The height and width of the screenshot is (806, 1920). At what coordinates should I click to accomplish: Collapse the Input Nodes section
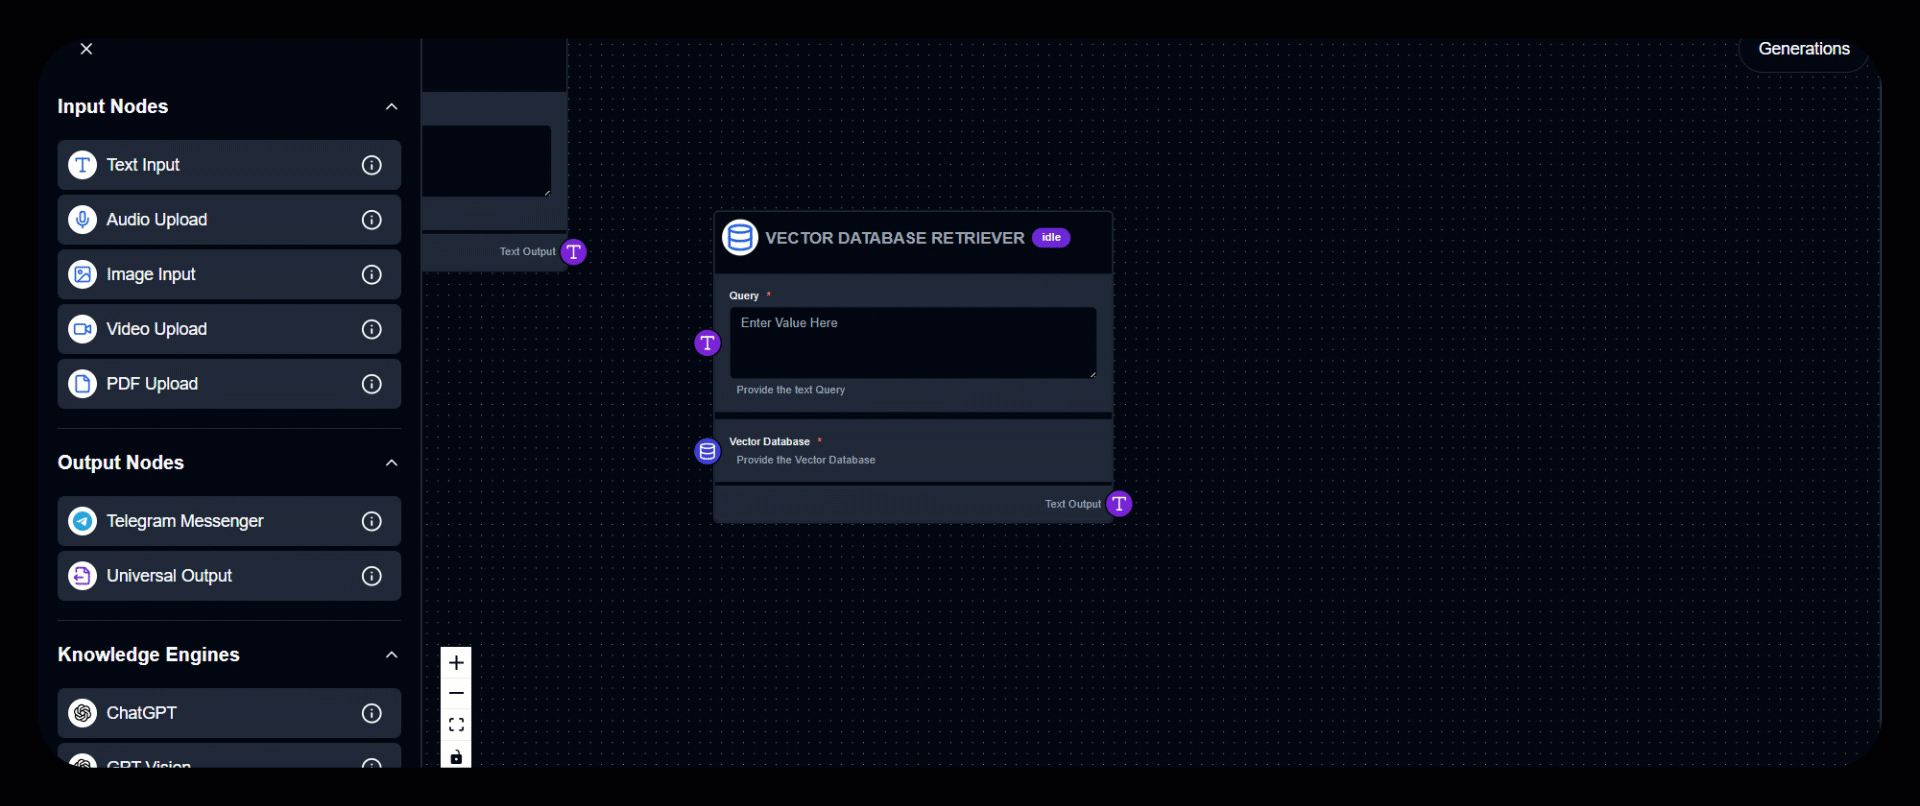coord(391,107)
